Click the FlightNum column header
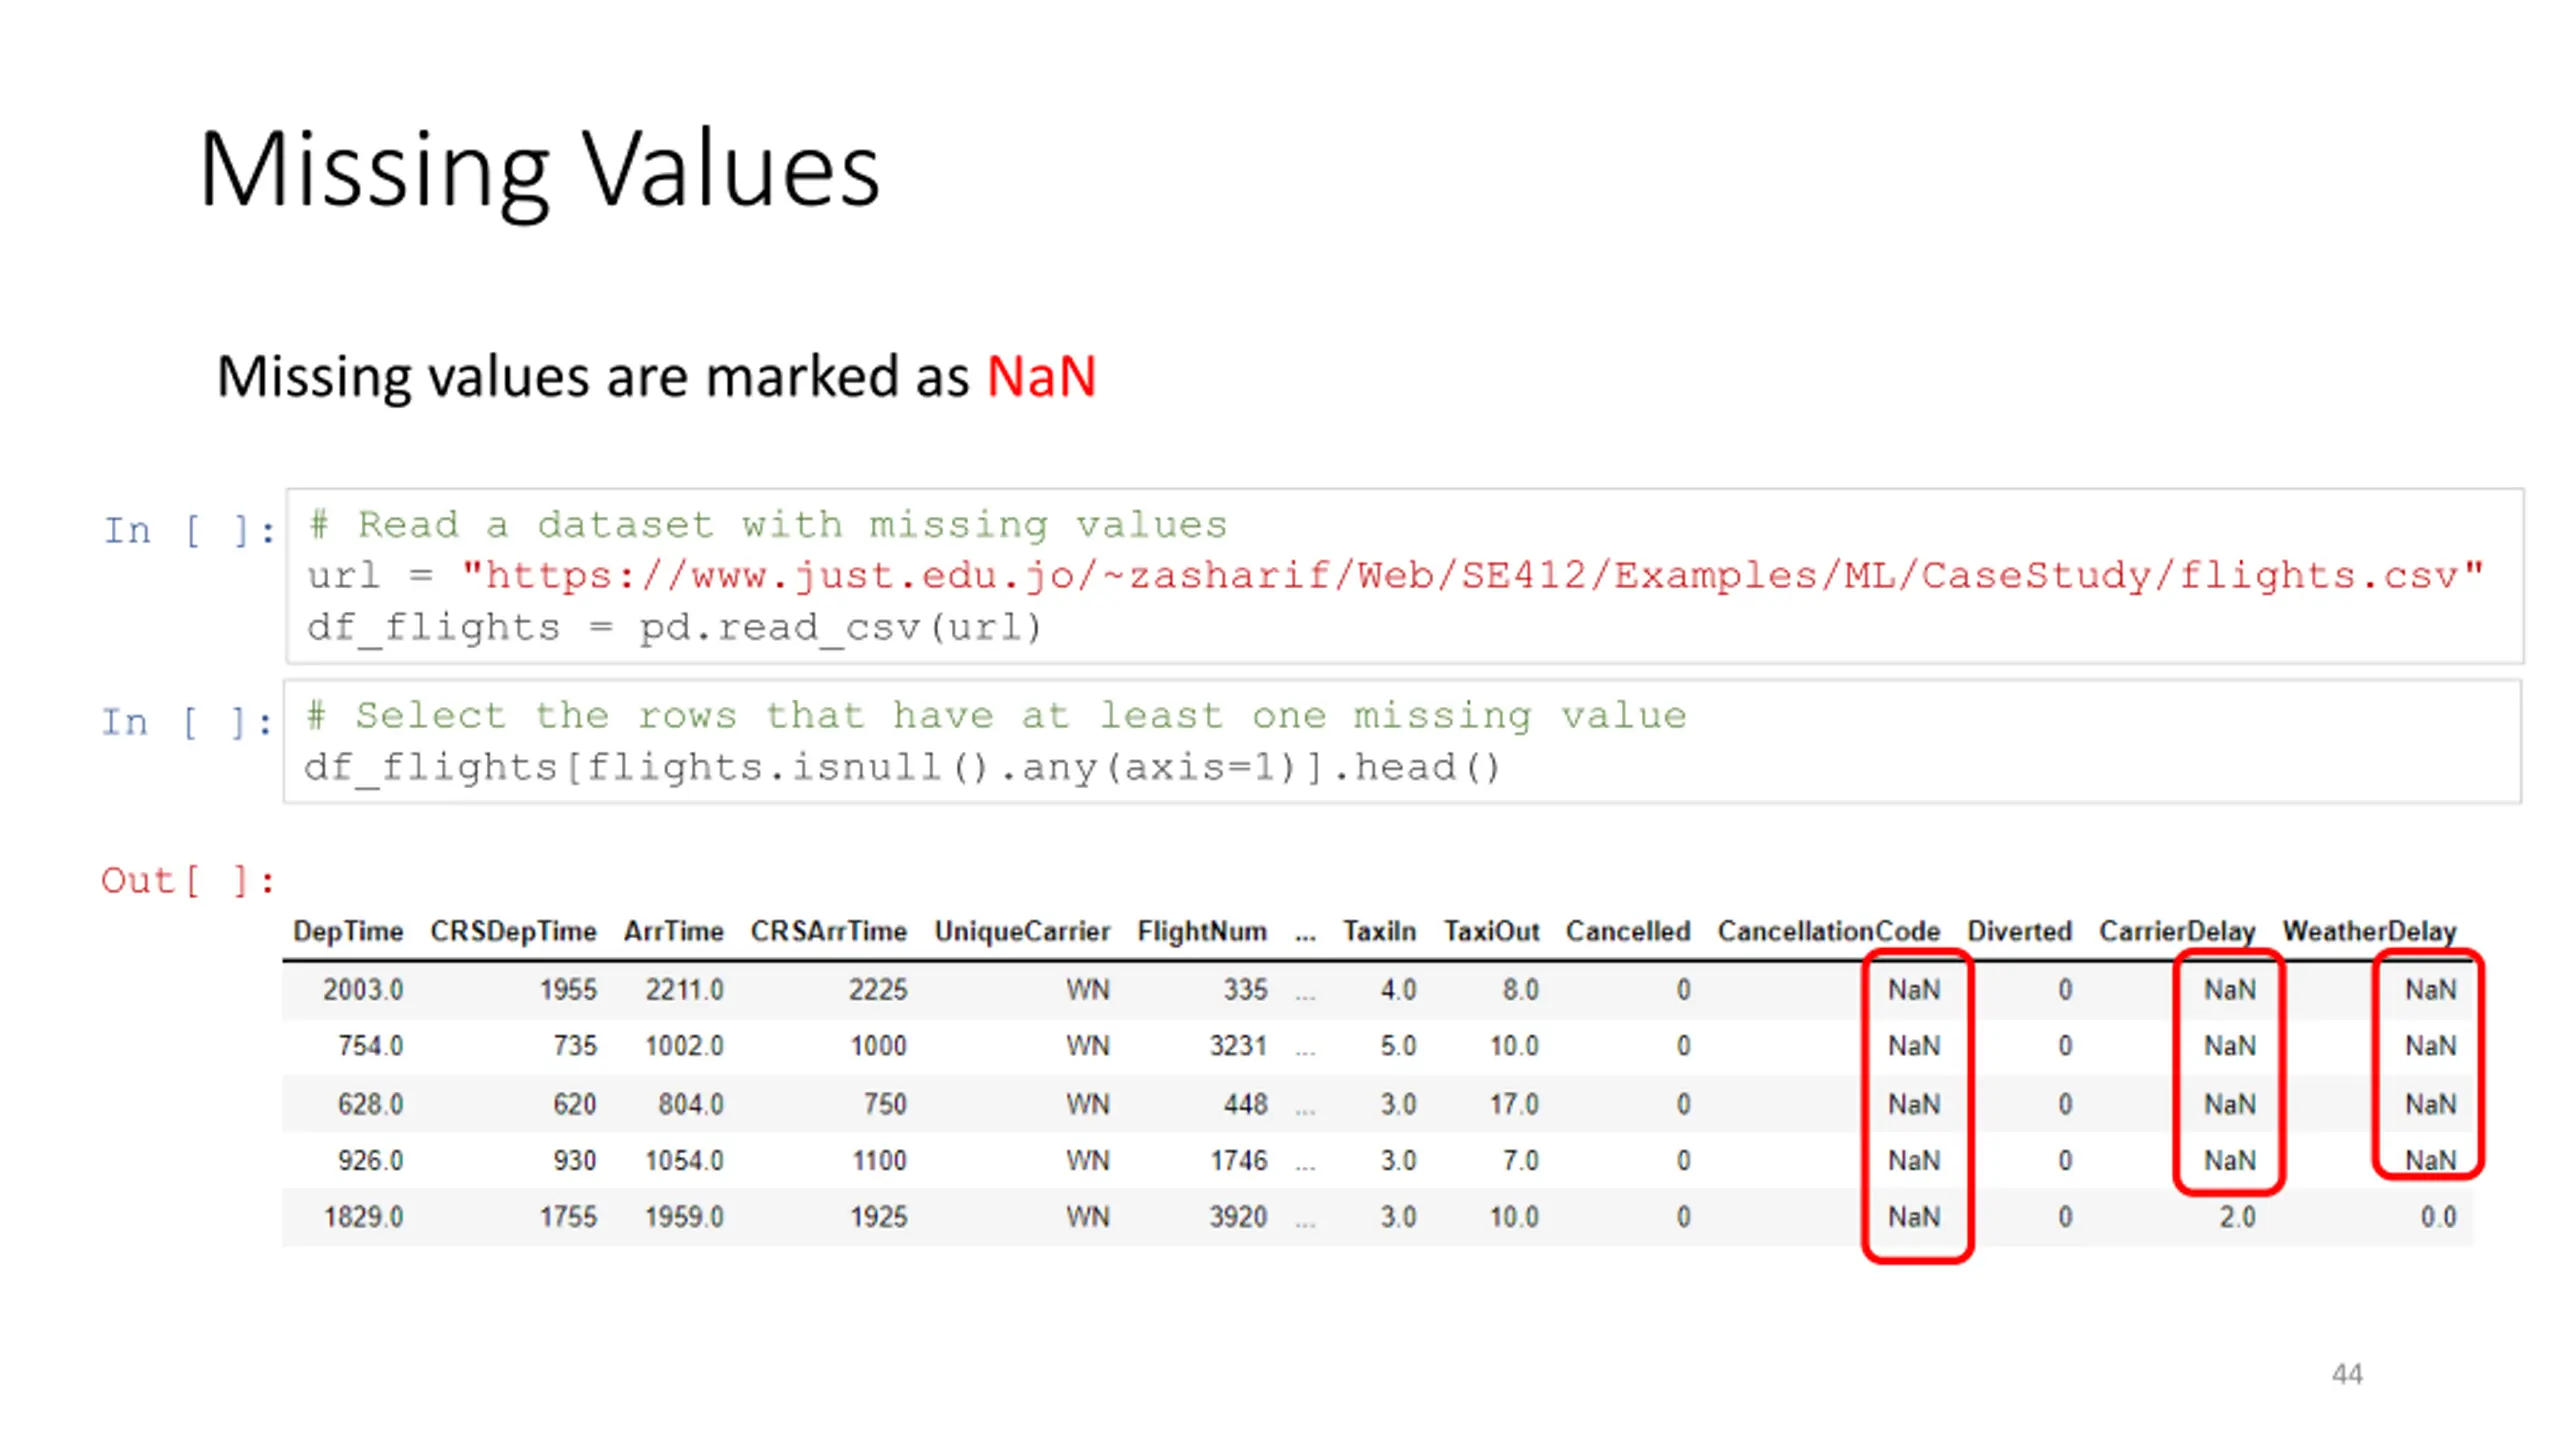Viewport: 2560px width, 1440px height. [1202, 931]
